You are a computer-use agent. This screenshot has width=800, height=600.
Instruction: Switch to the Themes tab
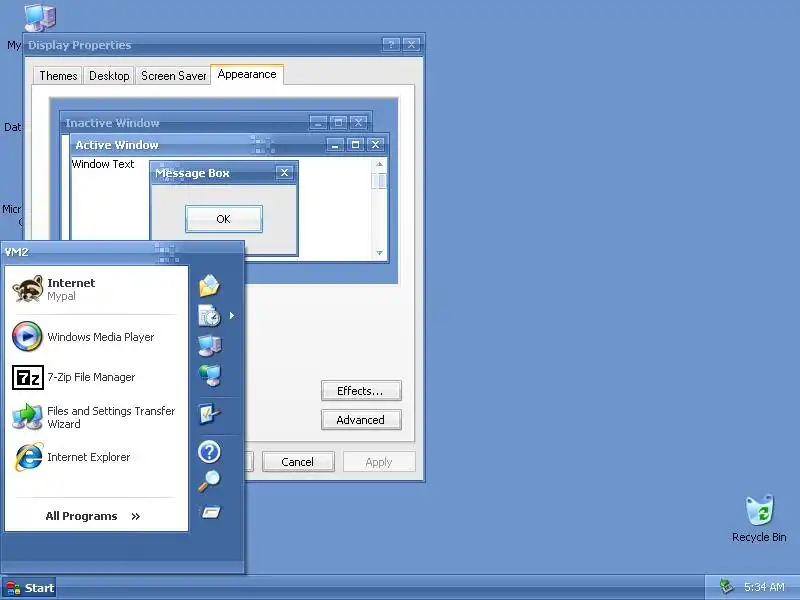58,76
